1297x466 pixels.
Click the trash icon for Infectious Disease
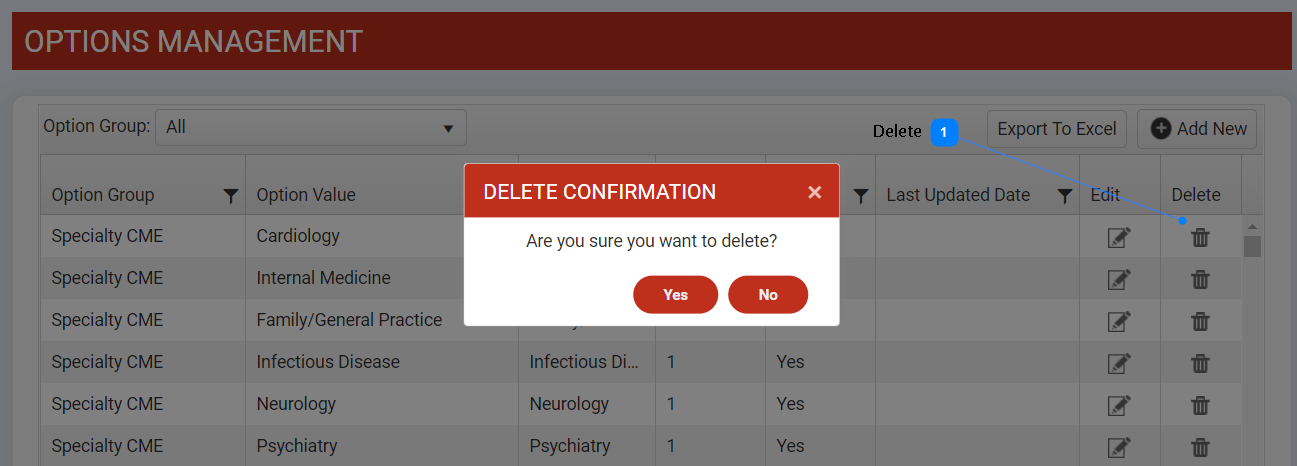click(1200, 363)
